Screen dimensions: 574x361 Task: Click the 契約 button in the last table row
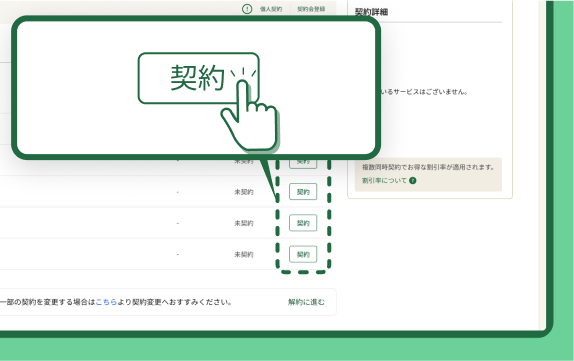[303, 254]
